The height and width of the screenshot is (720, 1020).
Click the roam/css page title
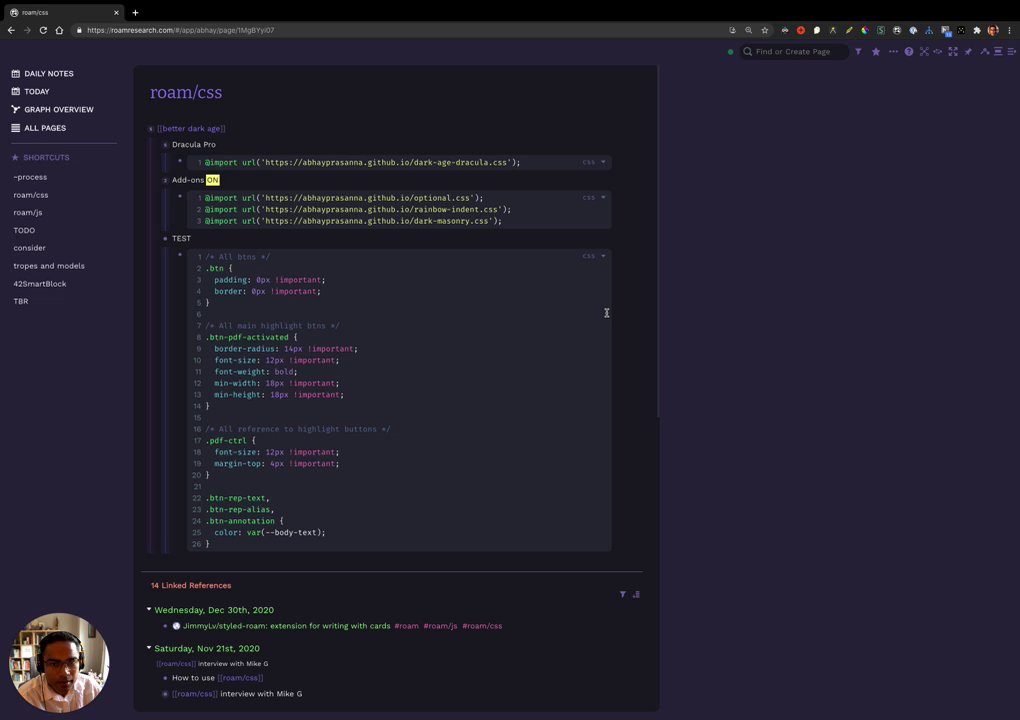(186, 92)
